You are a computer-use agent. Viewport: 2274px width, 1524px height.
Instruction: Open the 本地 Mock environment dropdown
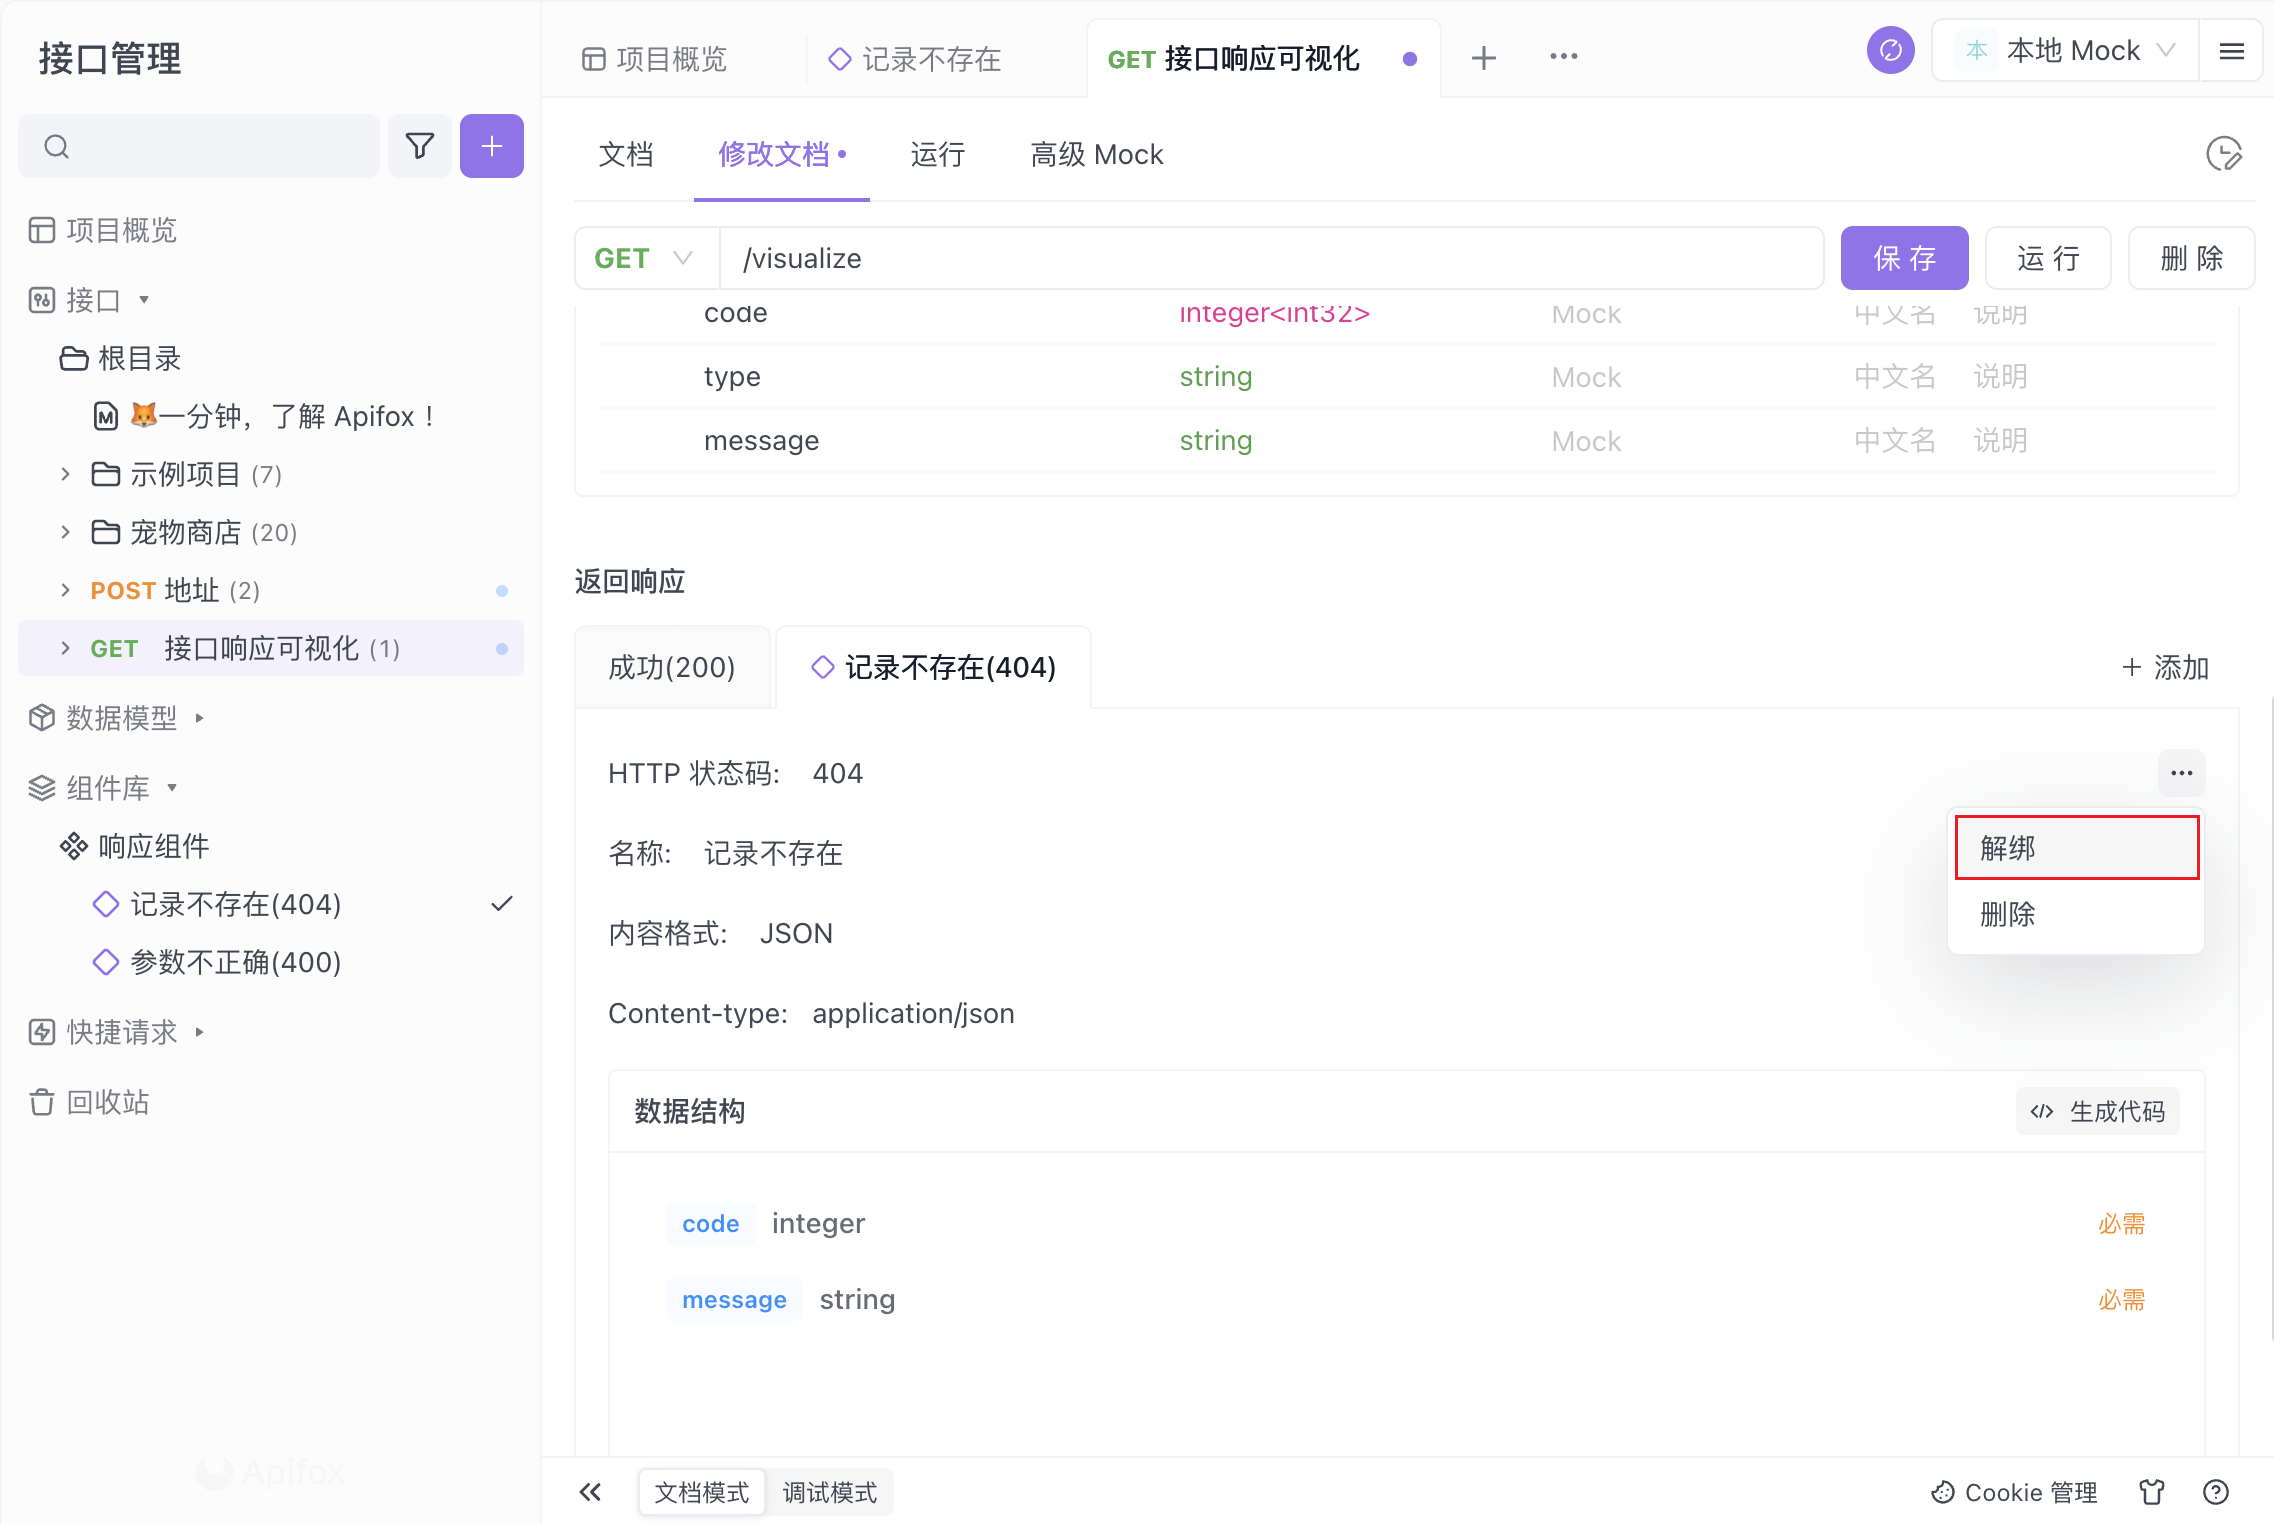pos(2067,50)
